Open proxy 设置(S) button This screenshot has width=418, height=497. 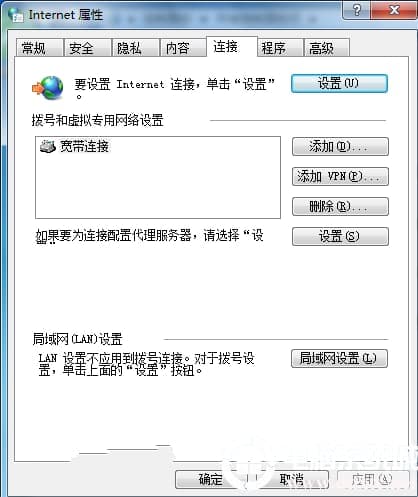pyautogui.click(x=340, y=237)
